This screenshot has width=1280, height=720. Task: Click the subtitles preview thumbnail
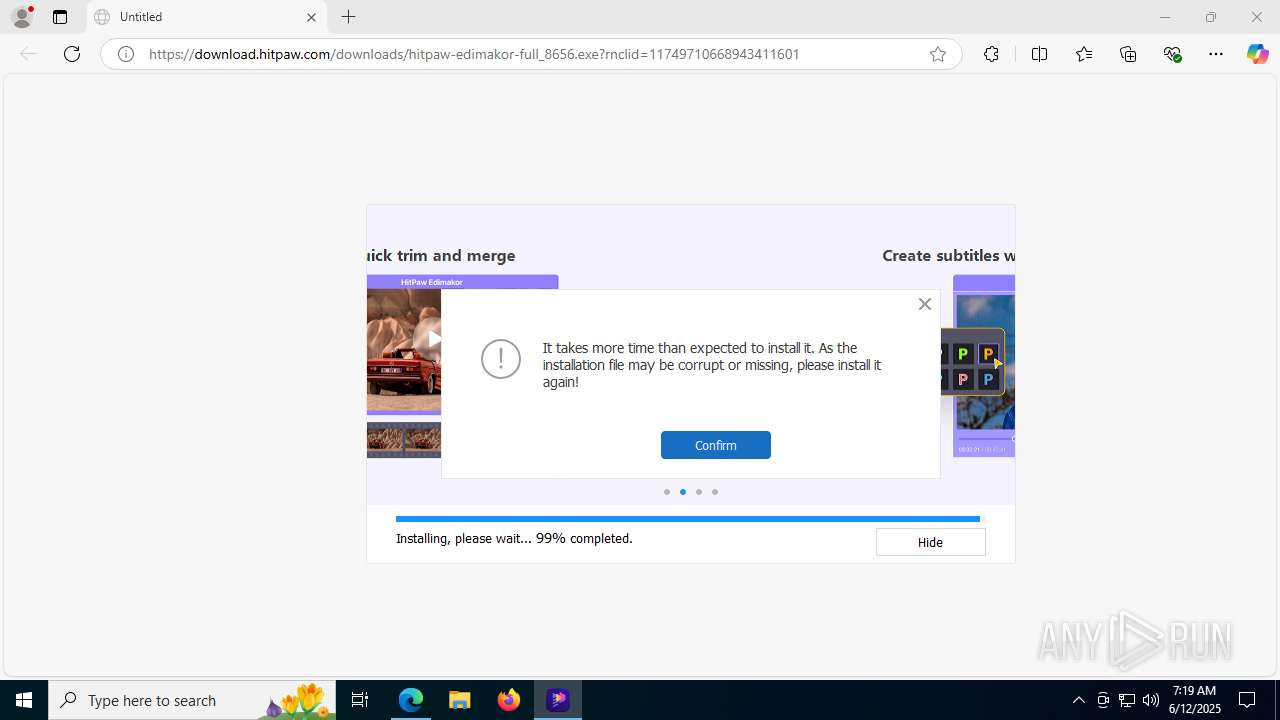click(984, 366)
